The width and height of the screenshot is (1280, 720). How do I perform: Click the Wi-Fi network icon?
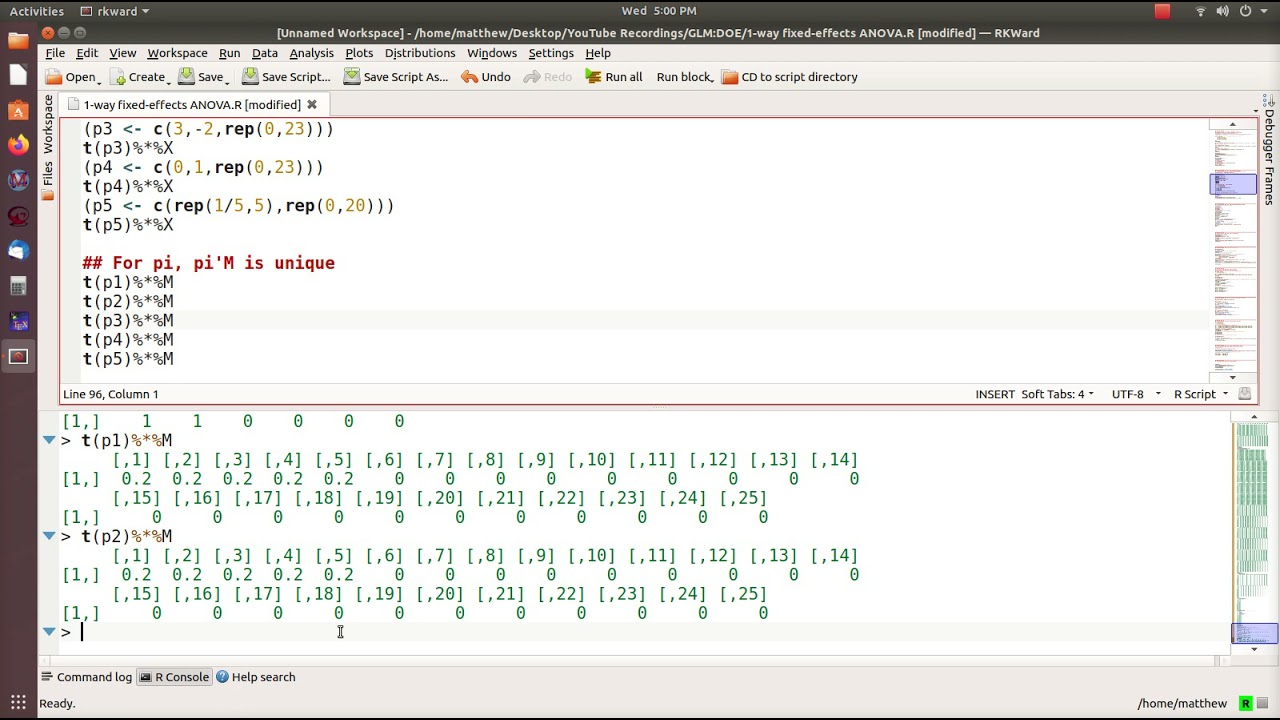pyautogui.click(x=1201, y=11)
